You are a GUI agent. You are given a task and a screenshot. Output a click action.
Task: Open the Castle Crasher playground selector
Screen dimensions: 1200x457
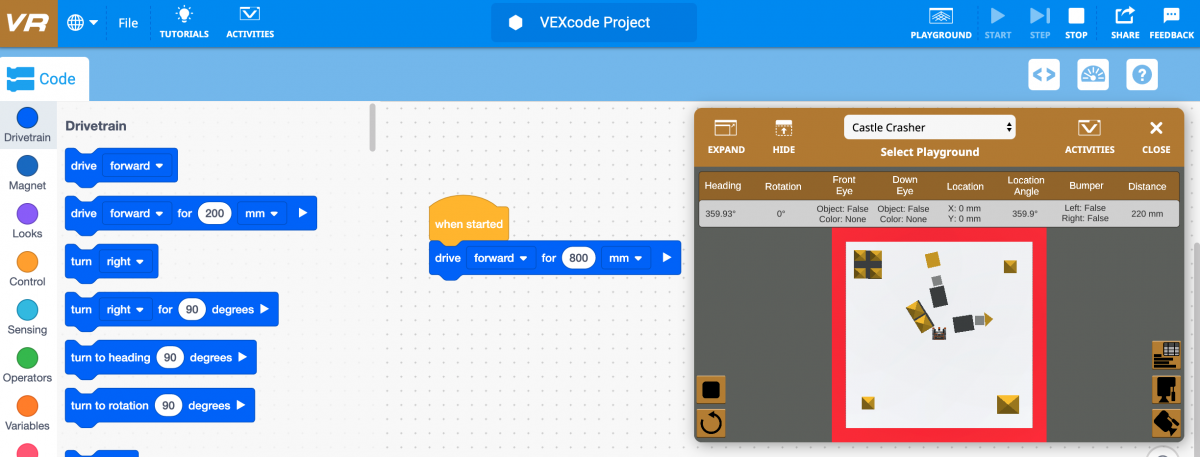(x=930, y=127)
